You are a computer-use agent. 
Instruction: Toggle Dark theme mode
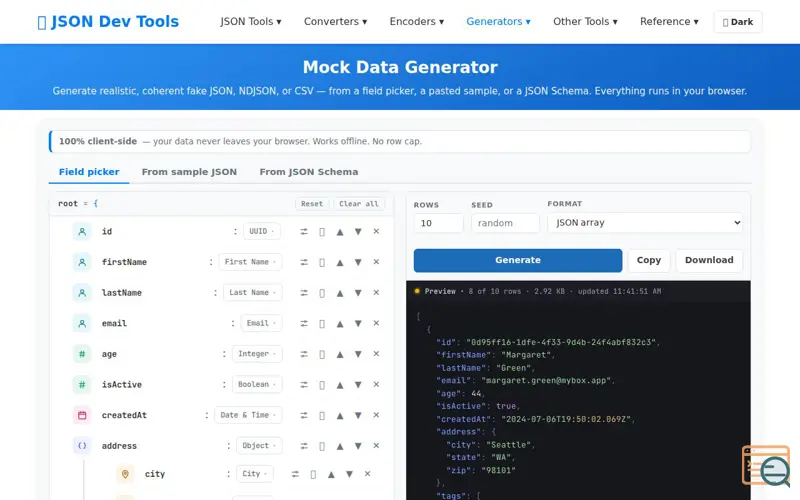point(738,22)
